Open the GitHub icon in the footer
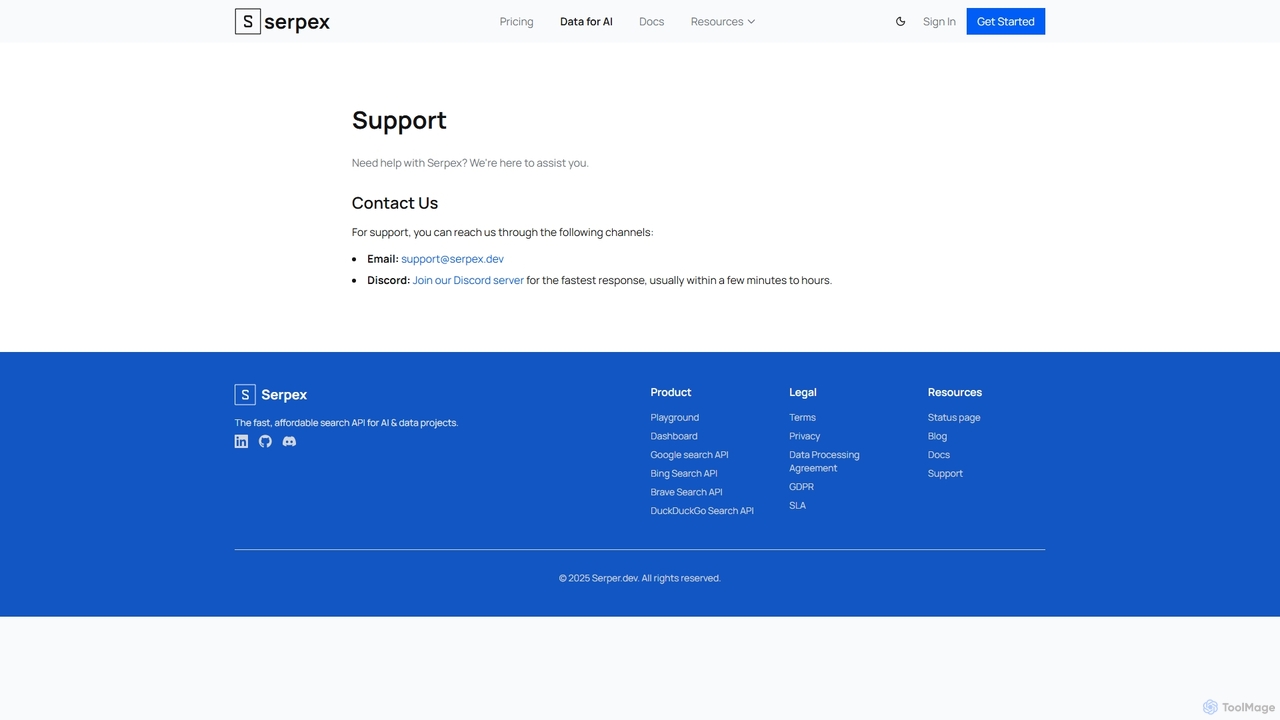 (x=265, y=441)
